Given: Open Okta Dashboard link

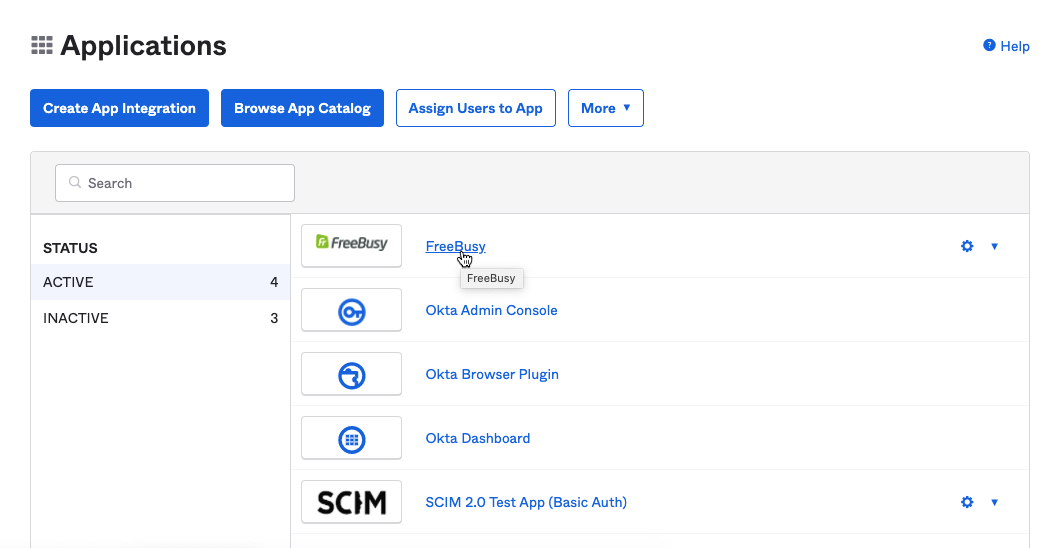Looking at the screenshot, I should 477,438.
